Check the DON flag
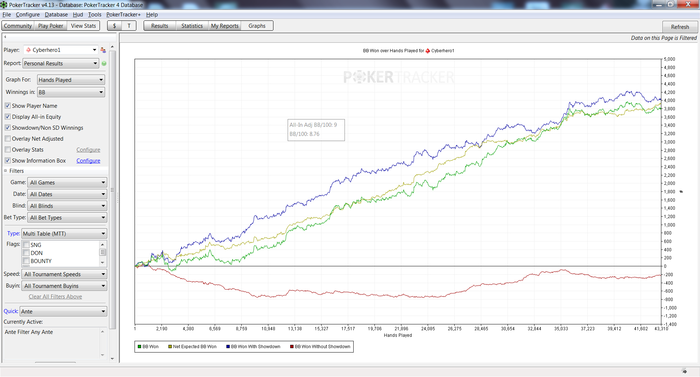 (26, 253)
